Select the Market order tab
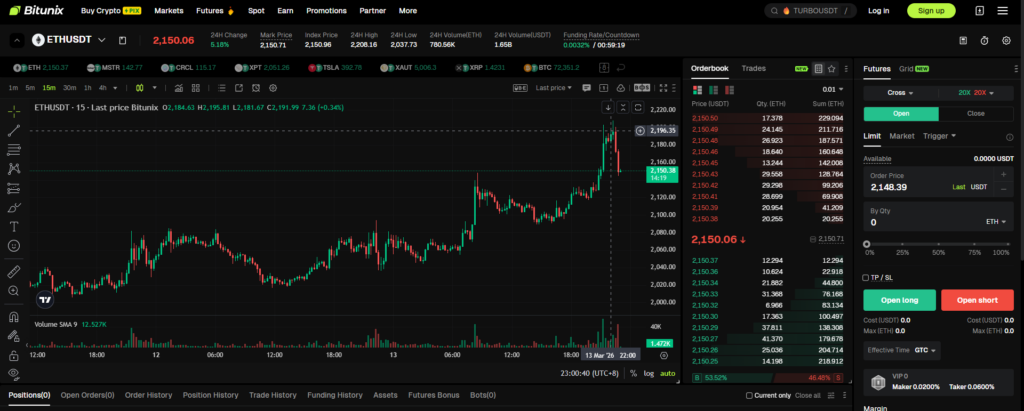Screen dimensions: 1024x411 point(902,136)
